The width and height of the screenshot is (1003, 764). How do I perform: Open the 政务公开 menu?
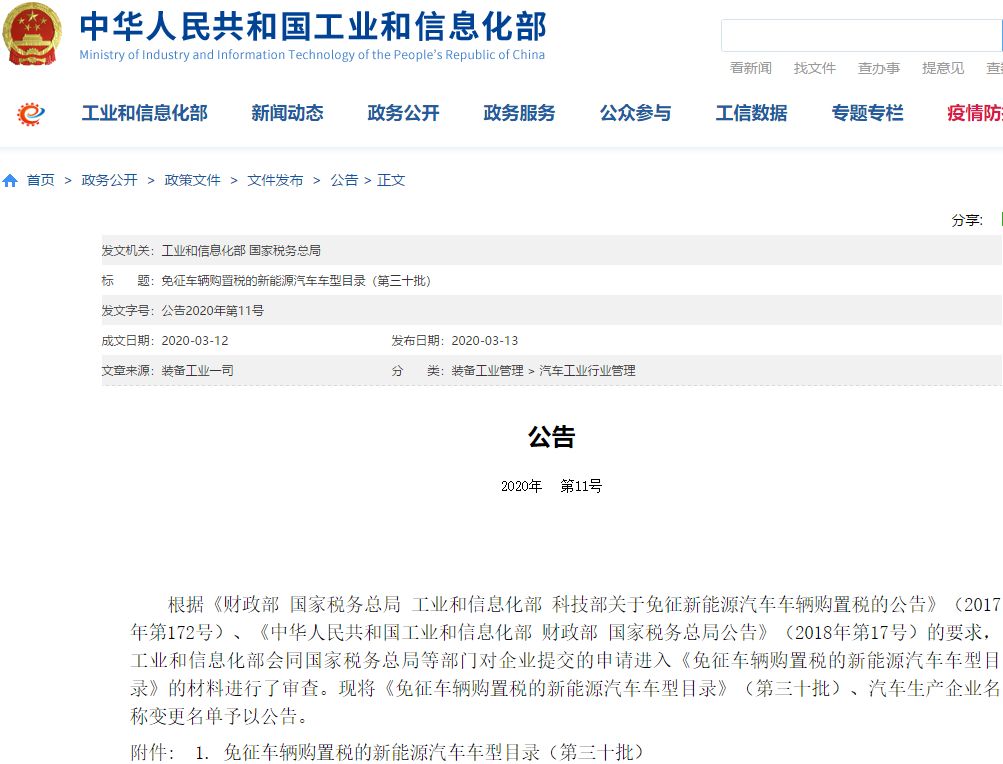(403, 113)
